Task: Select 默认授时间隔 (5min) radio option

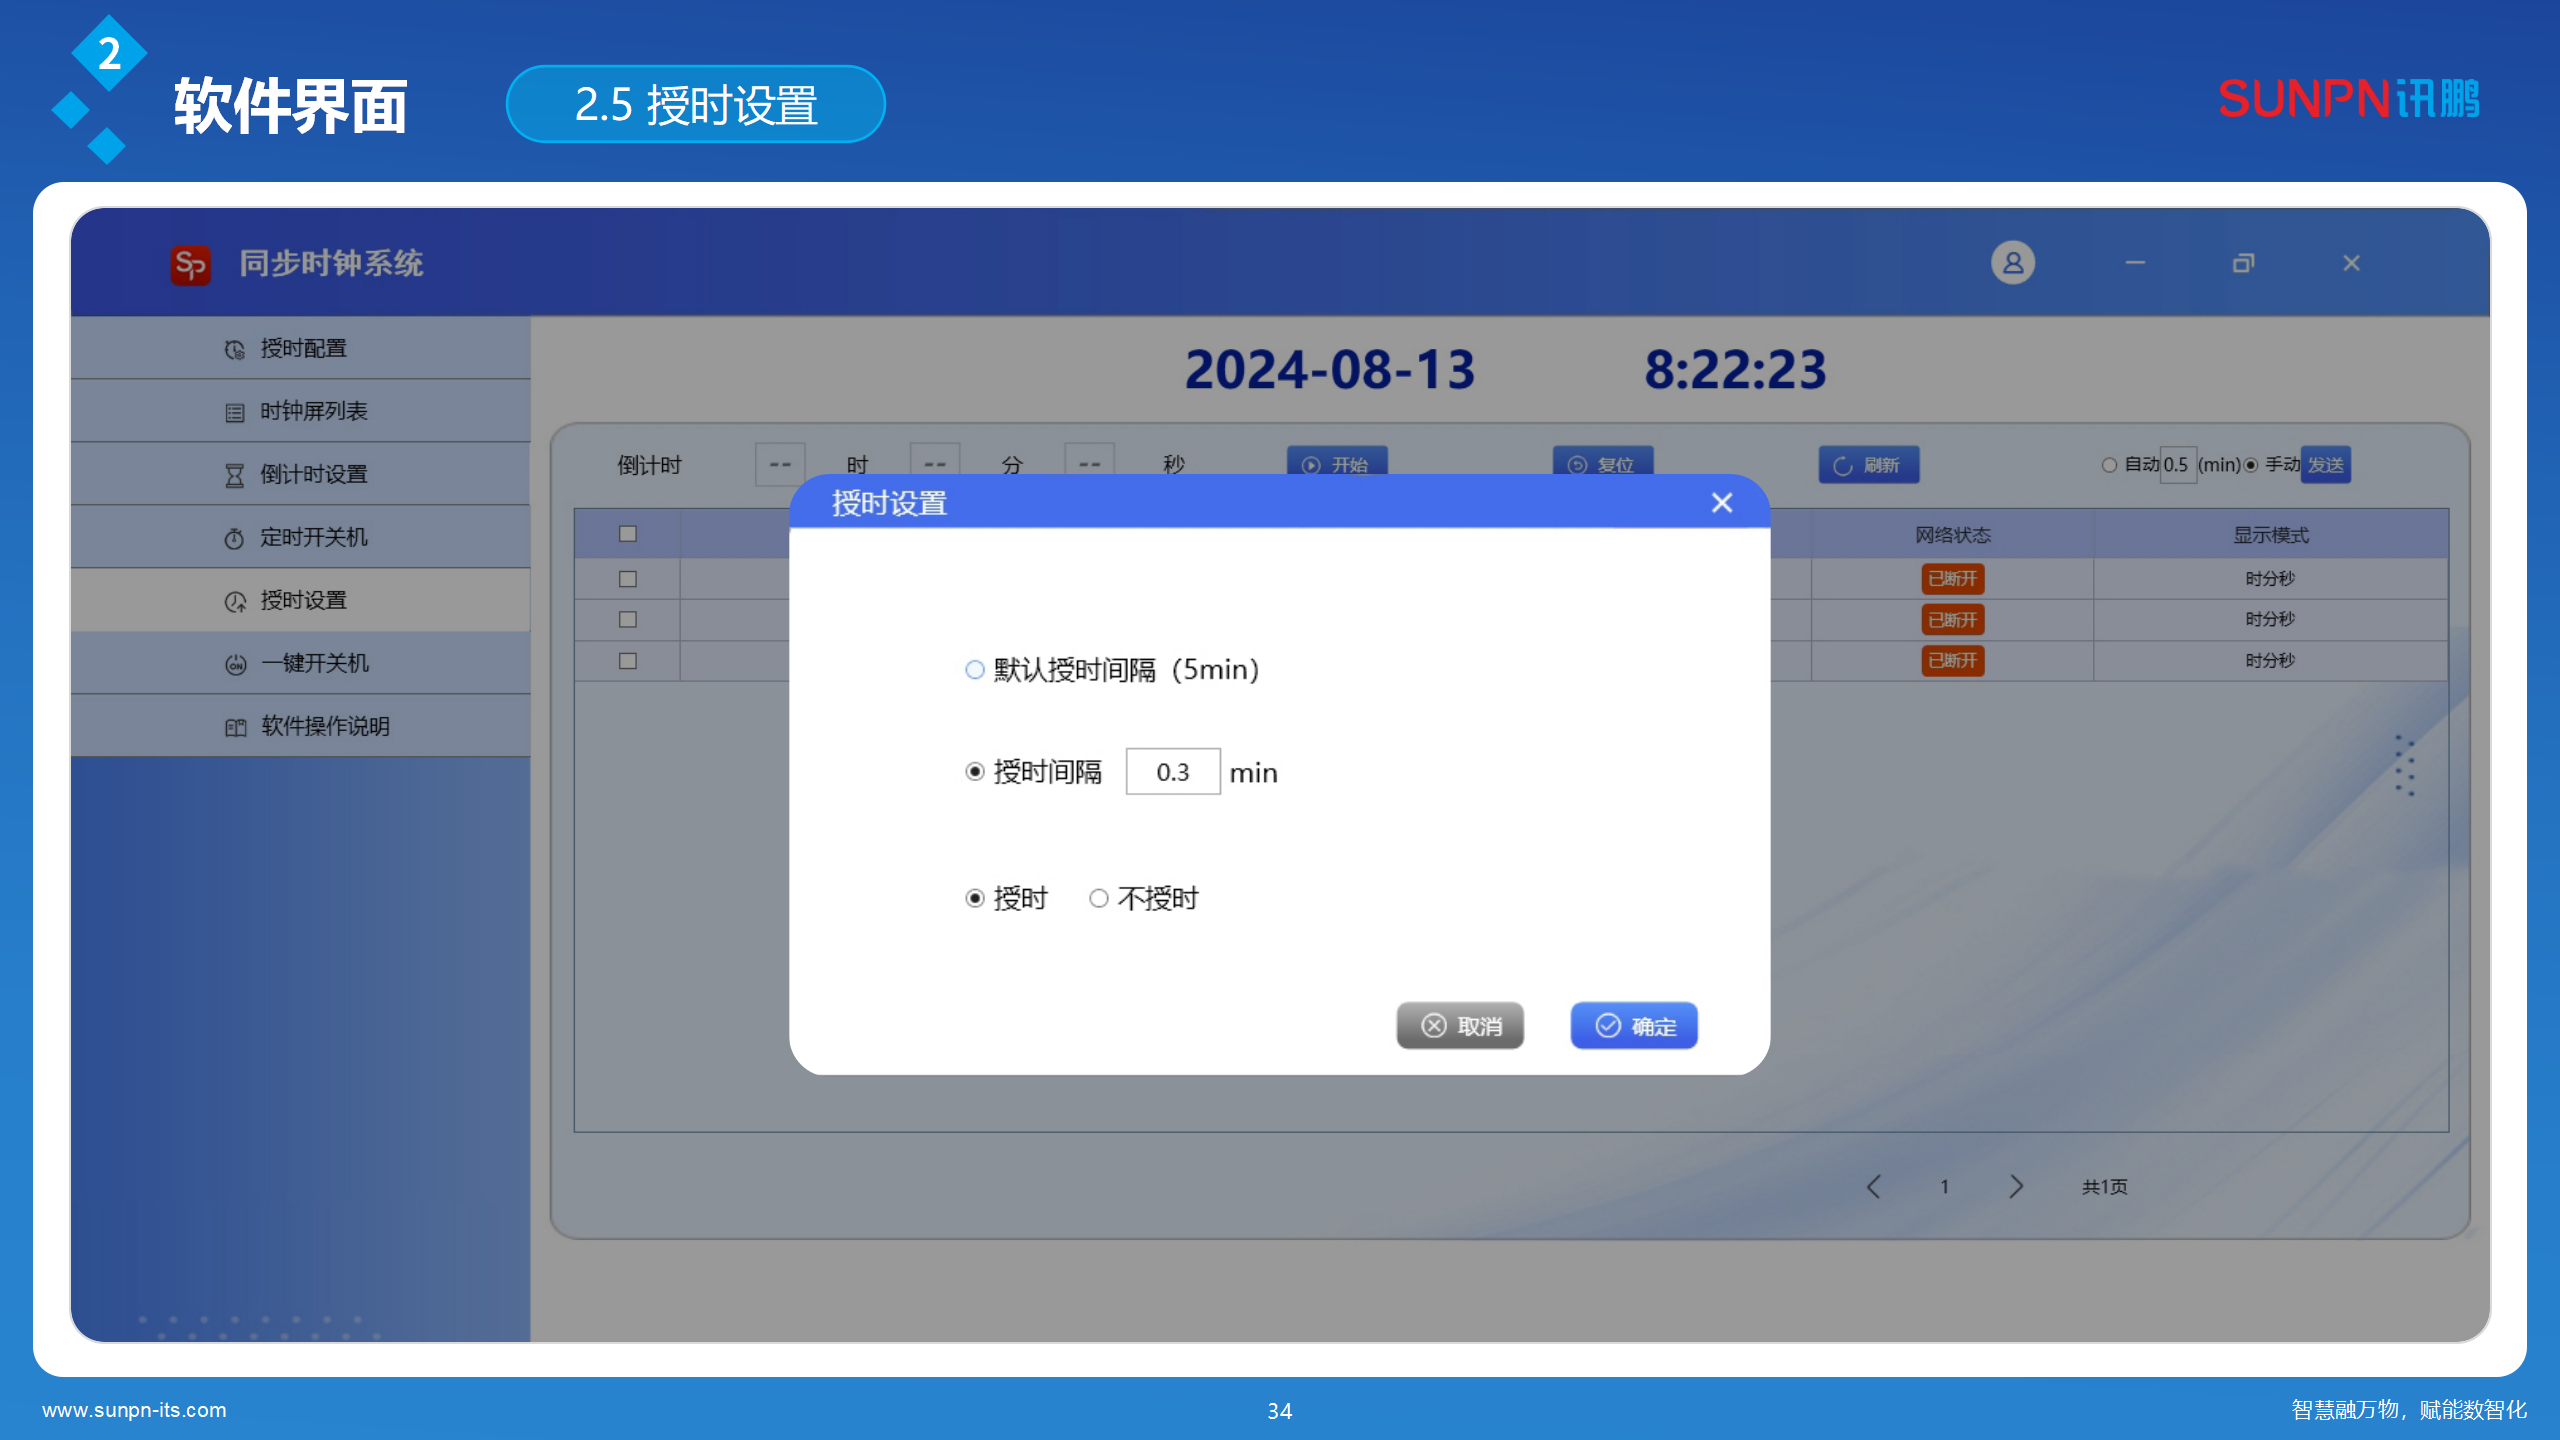Action: (x=975, y=670)
